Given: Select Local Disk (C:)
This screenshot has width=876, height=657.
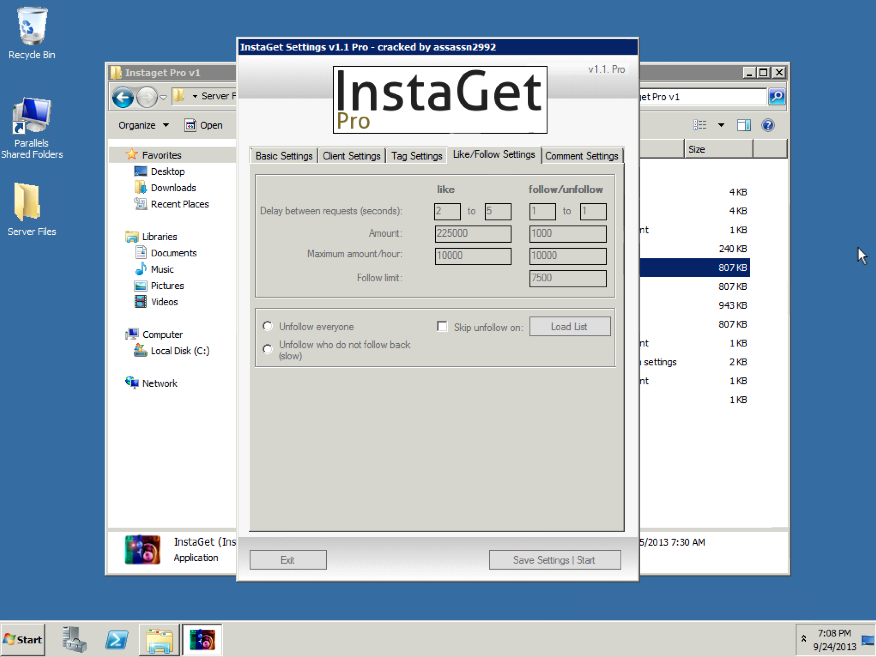Looking at the screenshot, I should 180,351.
